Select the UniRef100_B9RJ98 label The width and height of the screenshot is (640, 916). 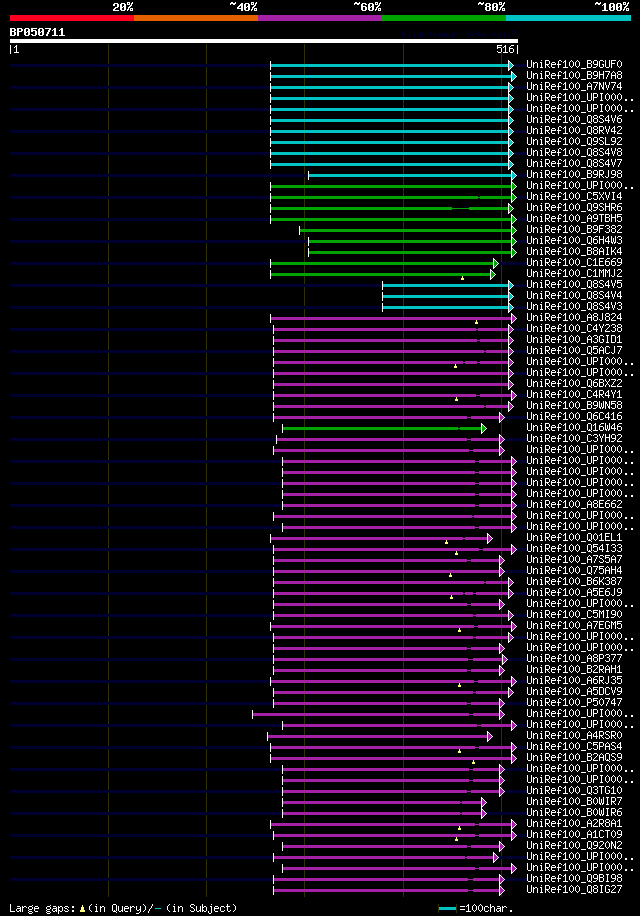coord(574,174)
